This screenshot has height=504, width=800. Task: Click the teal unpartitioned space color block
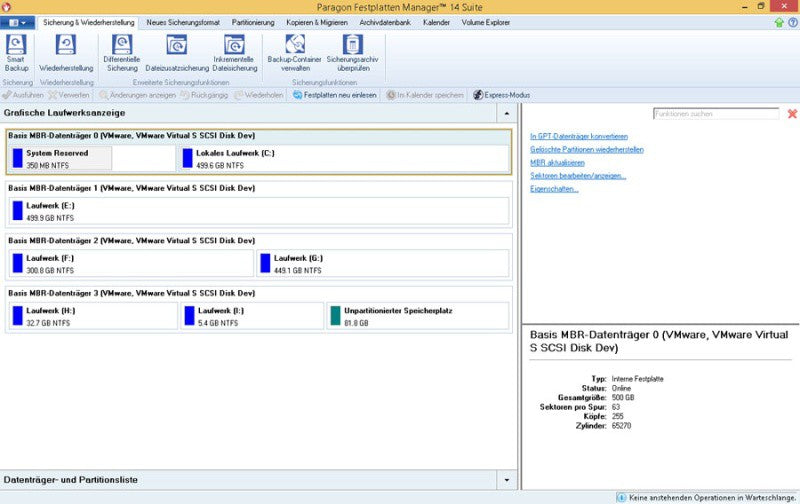pos(335,316)
